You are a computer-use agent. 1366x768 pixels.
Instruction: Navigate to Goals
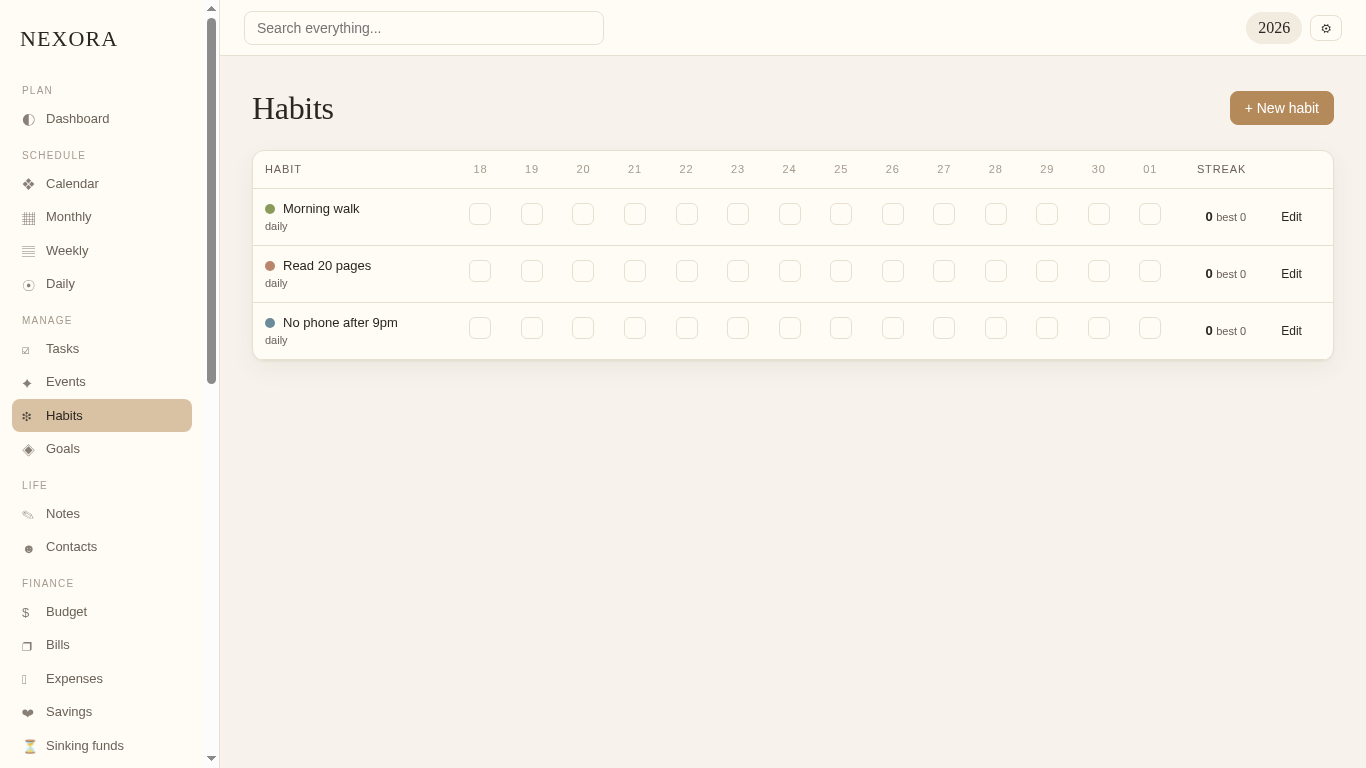point(102,449)
